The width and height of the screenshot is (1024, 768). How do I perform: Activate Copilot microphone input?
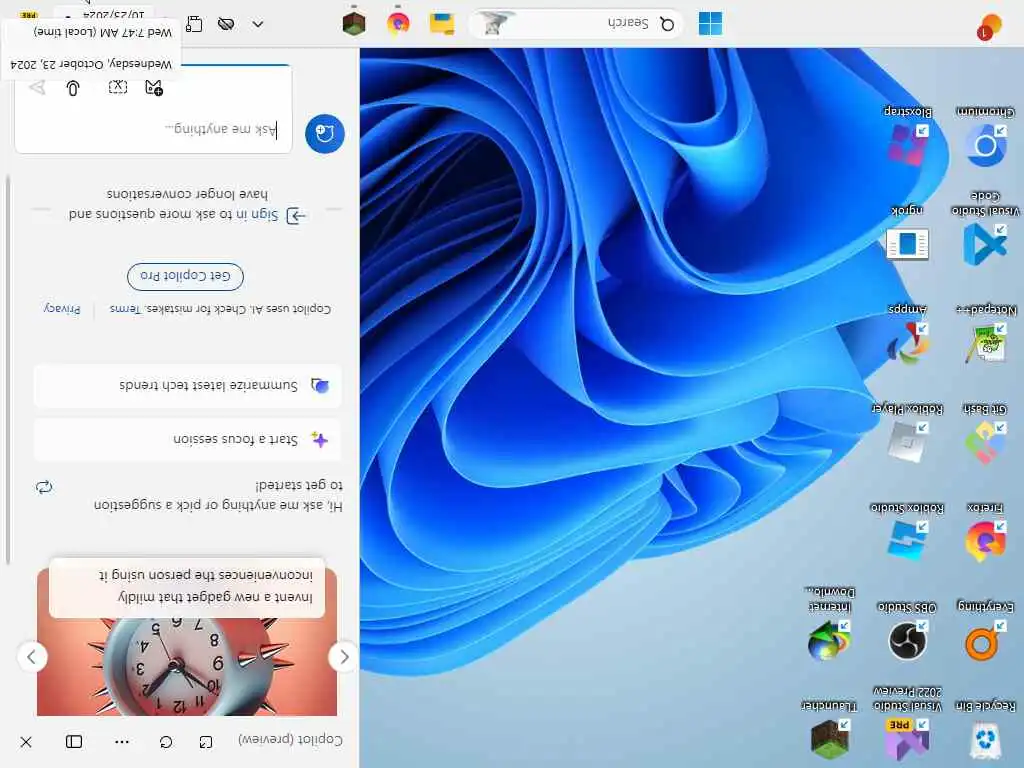pos(73,88)
